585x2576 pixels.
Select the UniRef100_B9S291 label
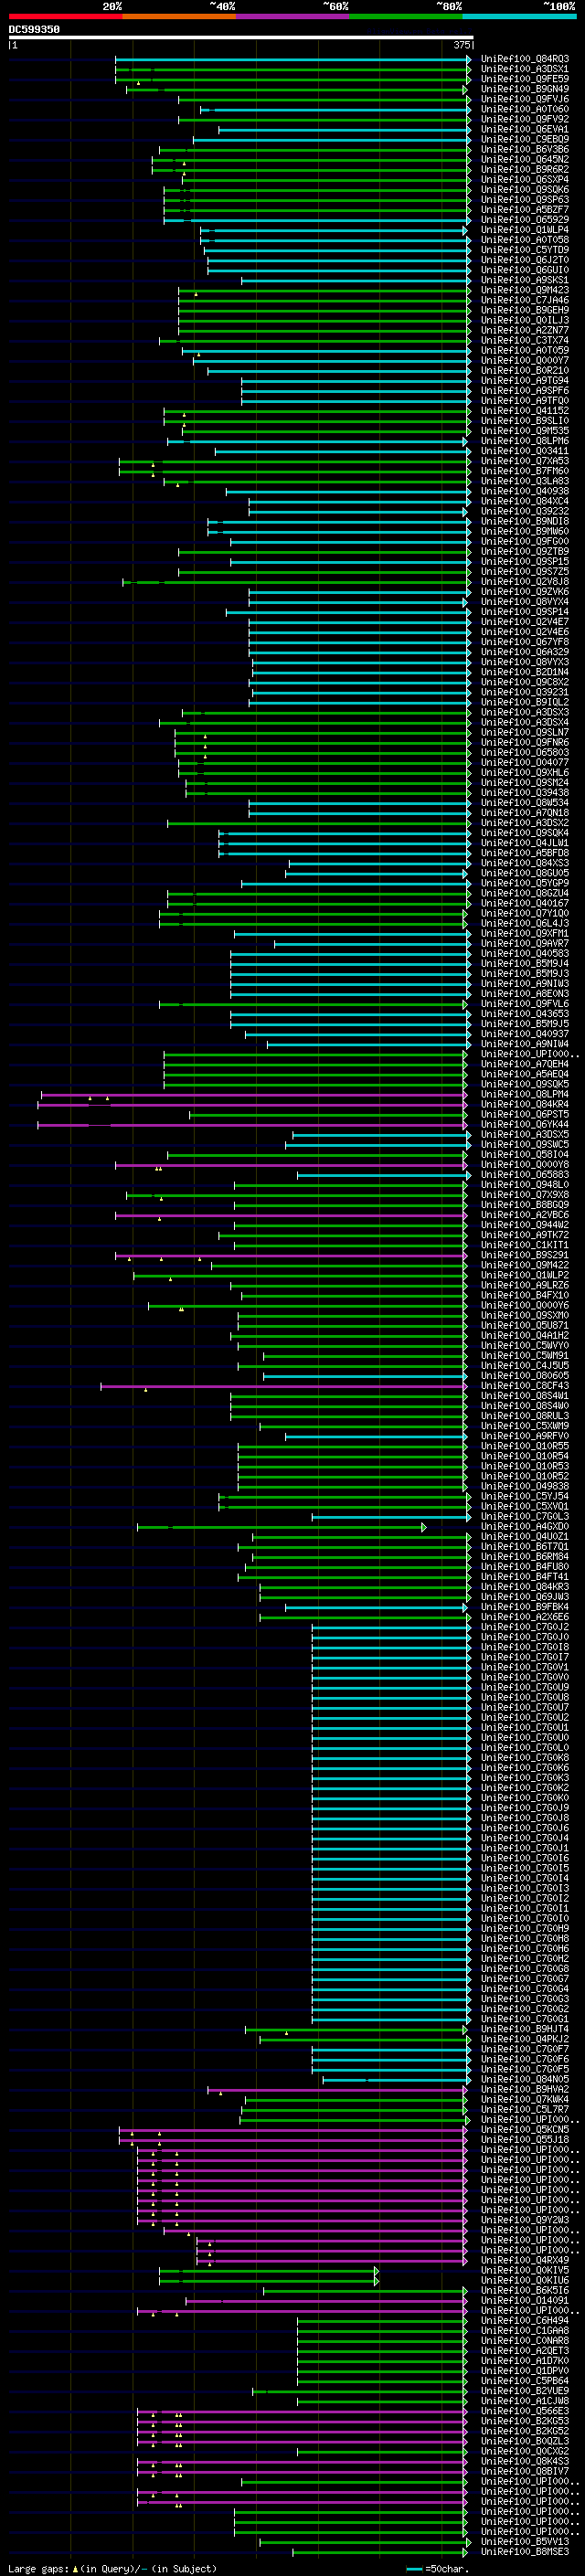pos(525,1255)
